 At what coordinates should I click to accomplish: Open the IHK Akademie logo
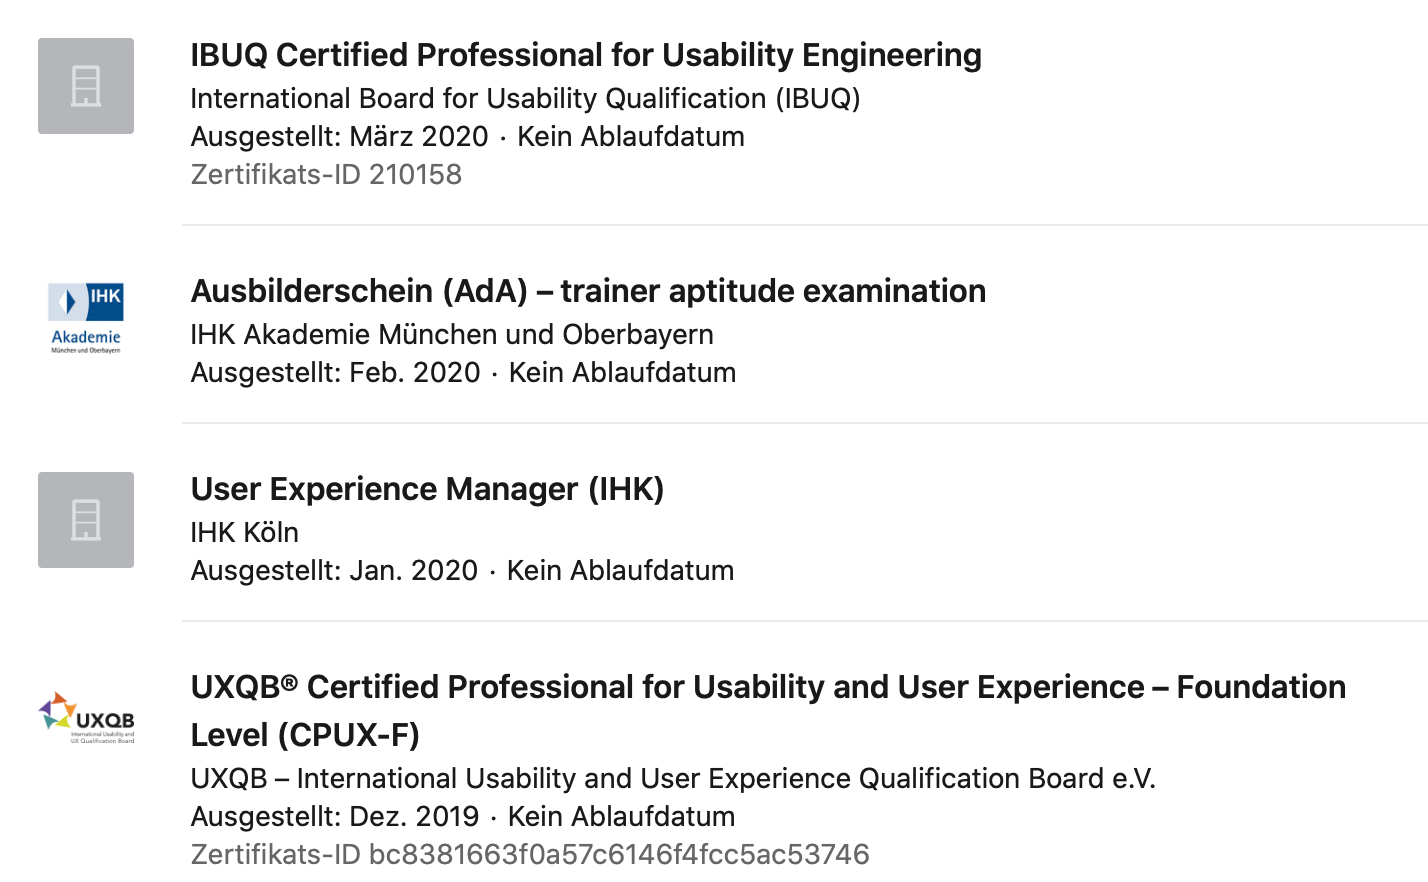click(x=86, y=318)
